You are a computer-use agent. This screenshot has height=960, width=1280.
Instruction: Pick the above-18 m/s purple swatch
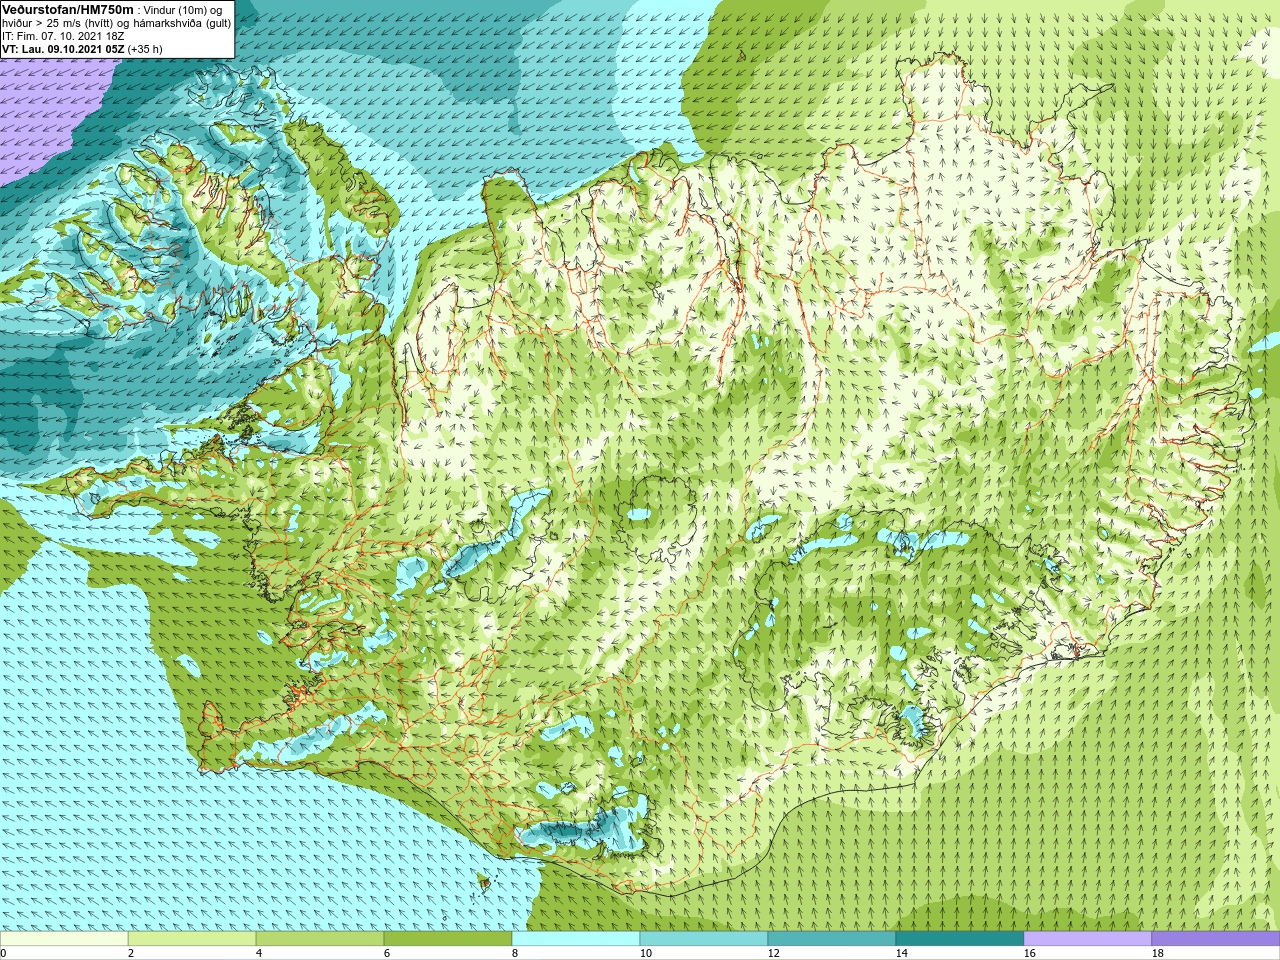[x=1216, y=939]
